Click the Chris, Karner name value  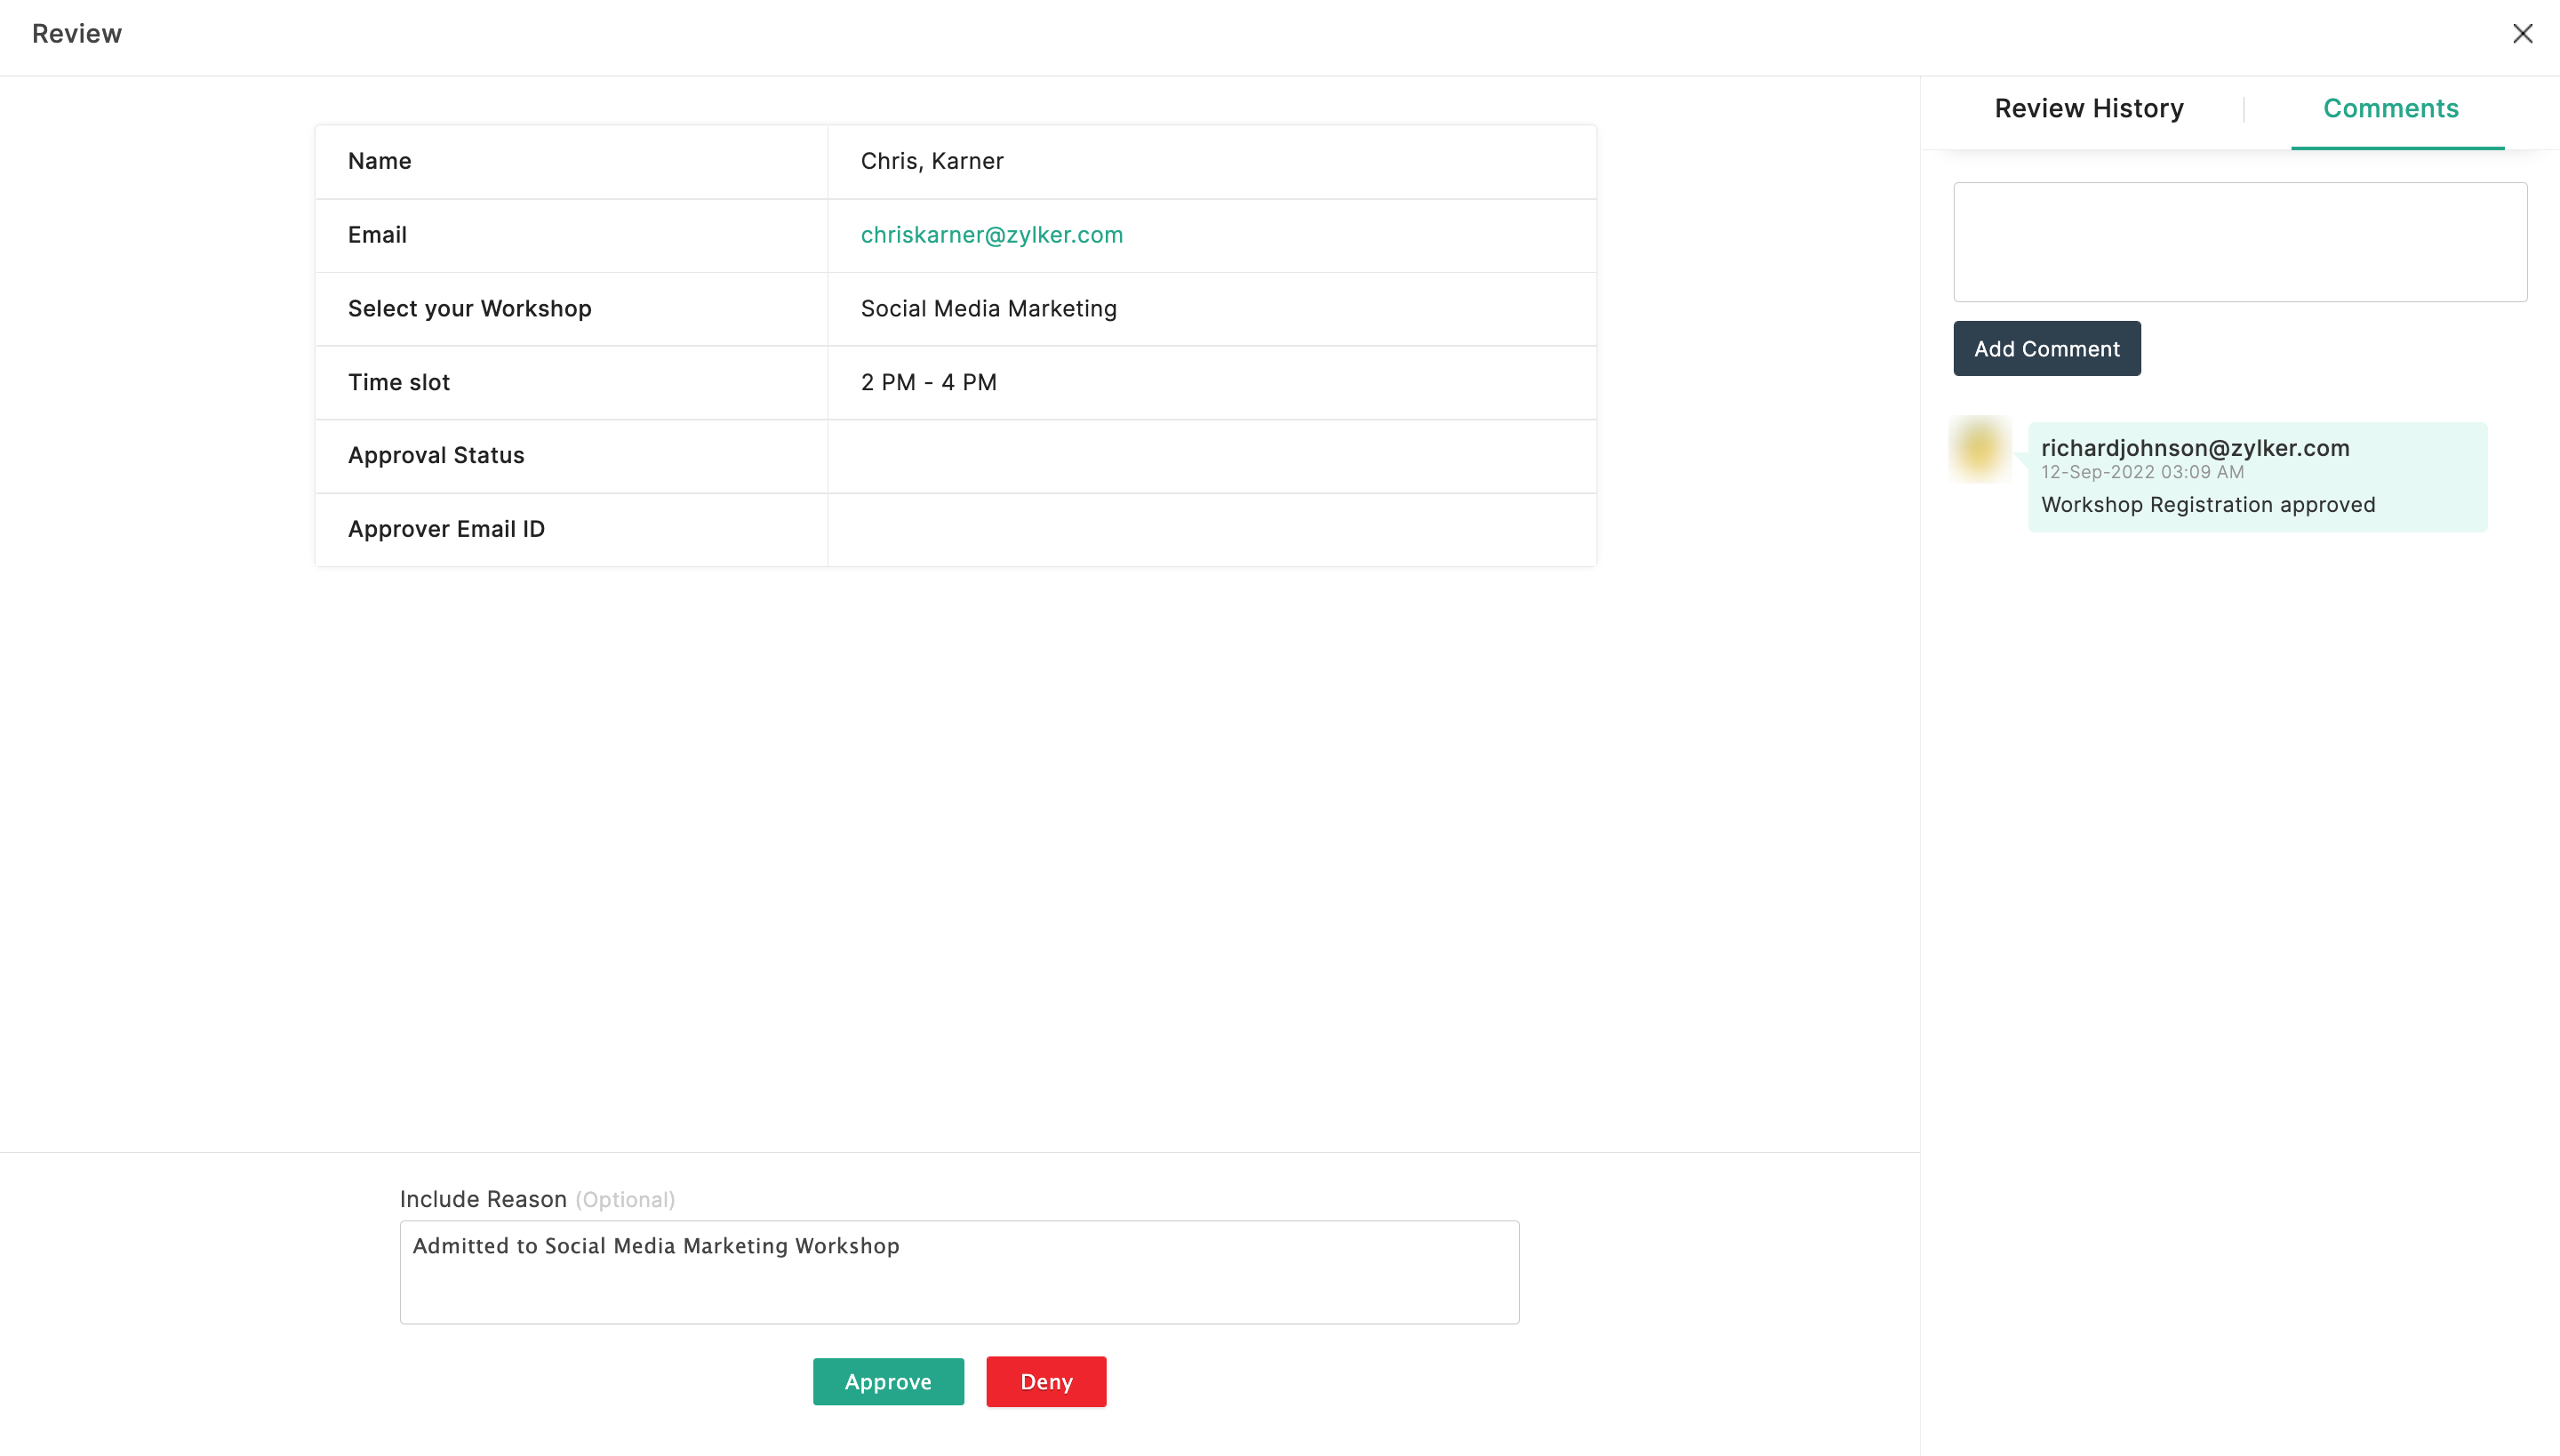[932, 161]
